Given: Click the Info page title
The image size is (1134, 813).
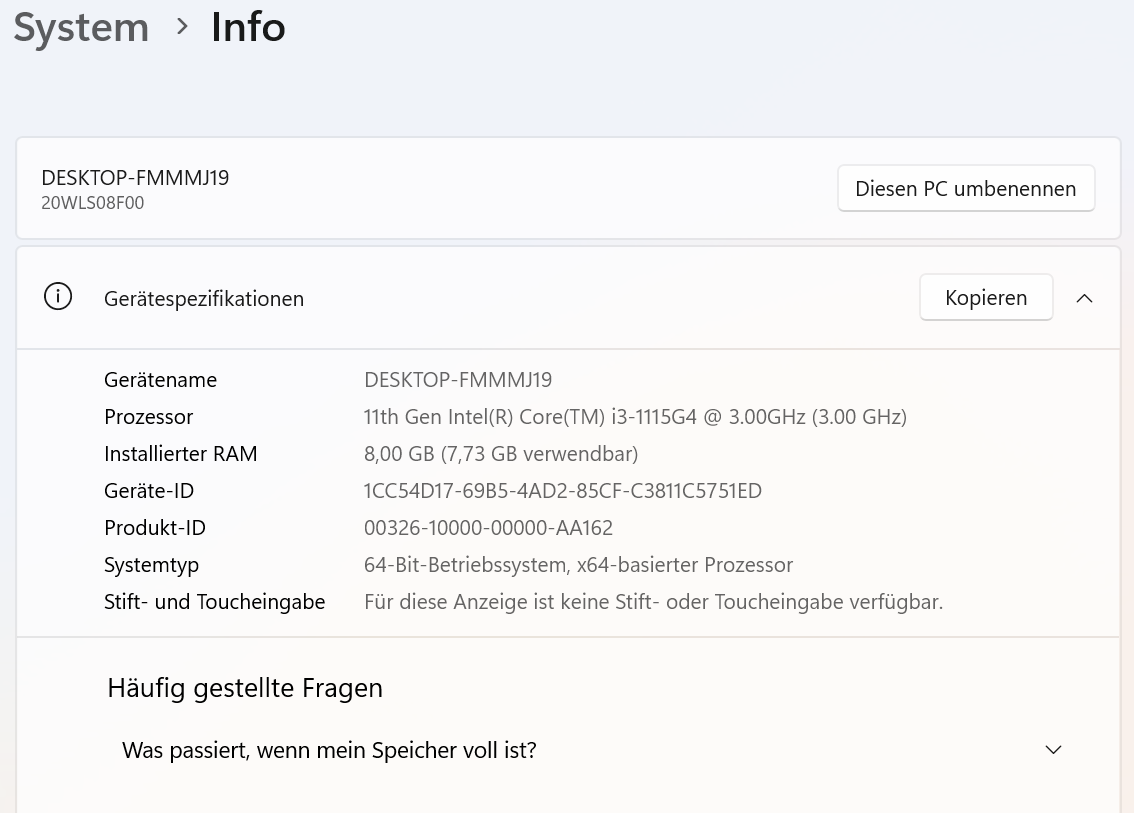Looking at the screenshot, I should pyautogui.click(x=248, y=27).
